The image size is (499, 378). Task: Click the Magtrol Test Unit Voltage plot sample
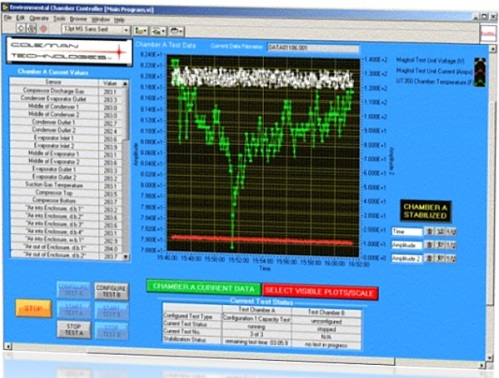pos(480,62)
